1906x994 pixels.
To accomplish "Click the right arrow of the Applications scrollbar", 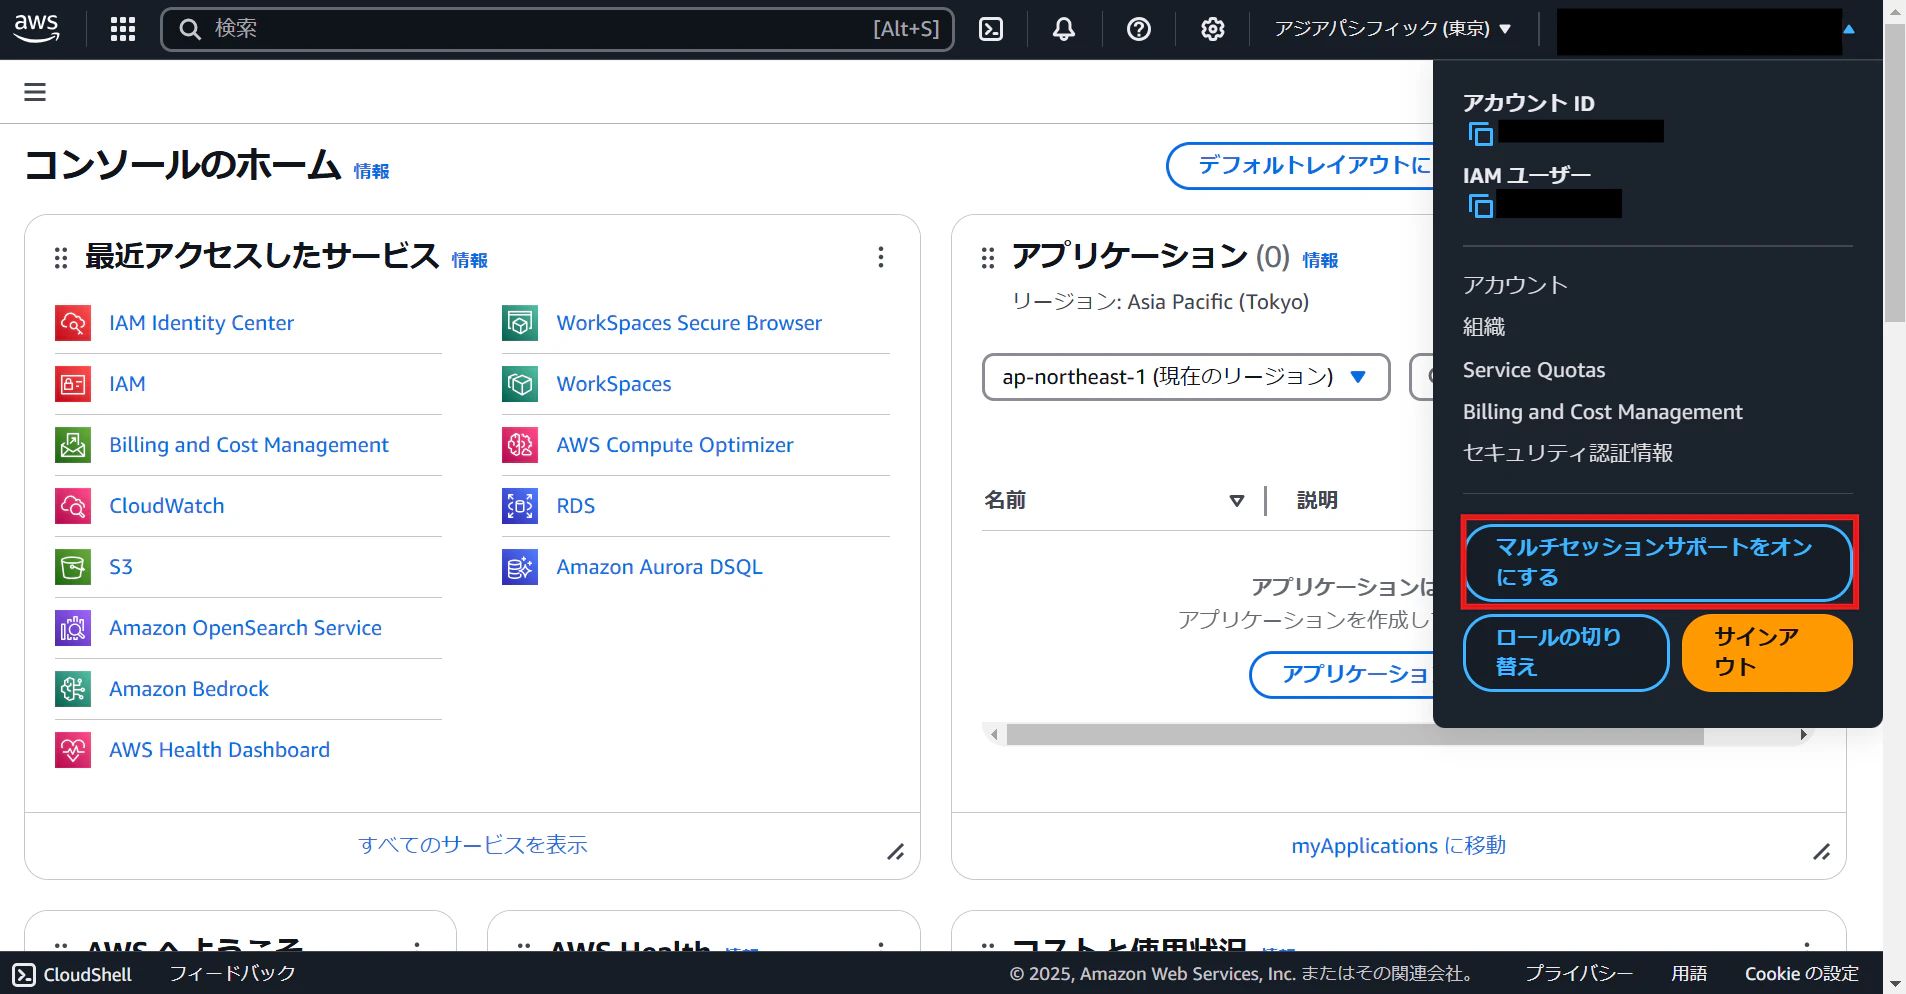I will [x=1803, y=735].
